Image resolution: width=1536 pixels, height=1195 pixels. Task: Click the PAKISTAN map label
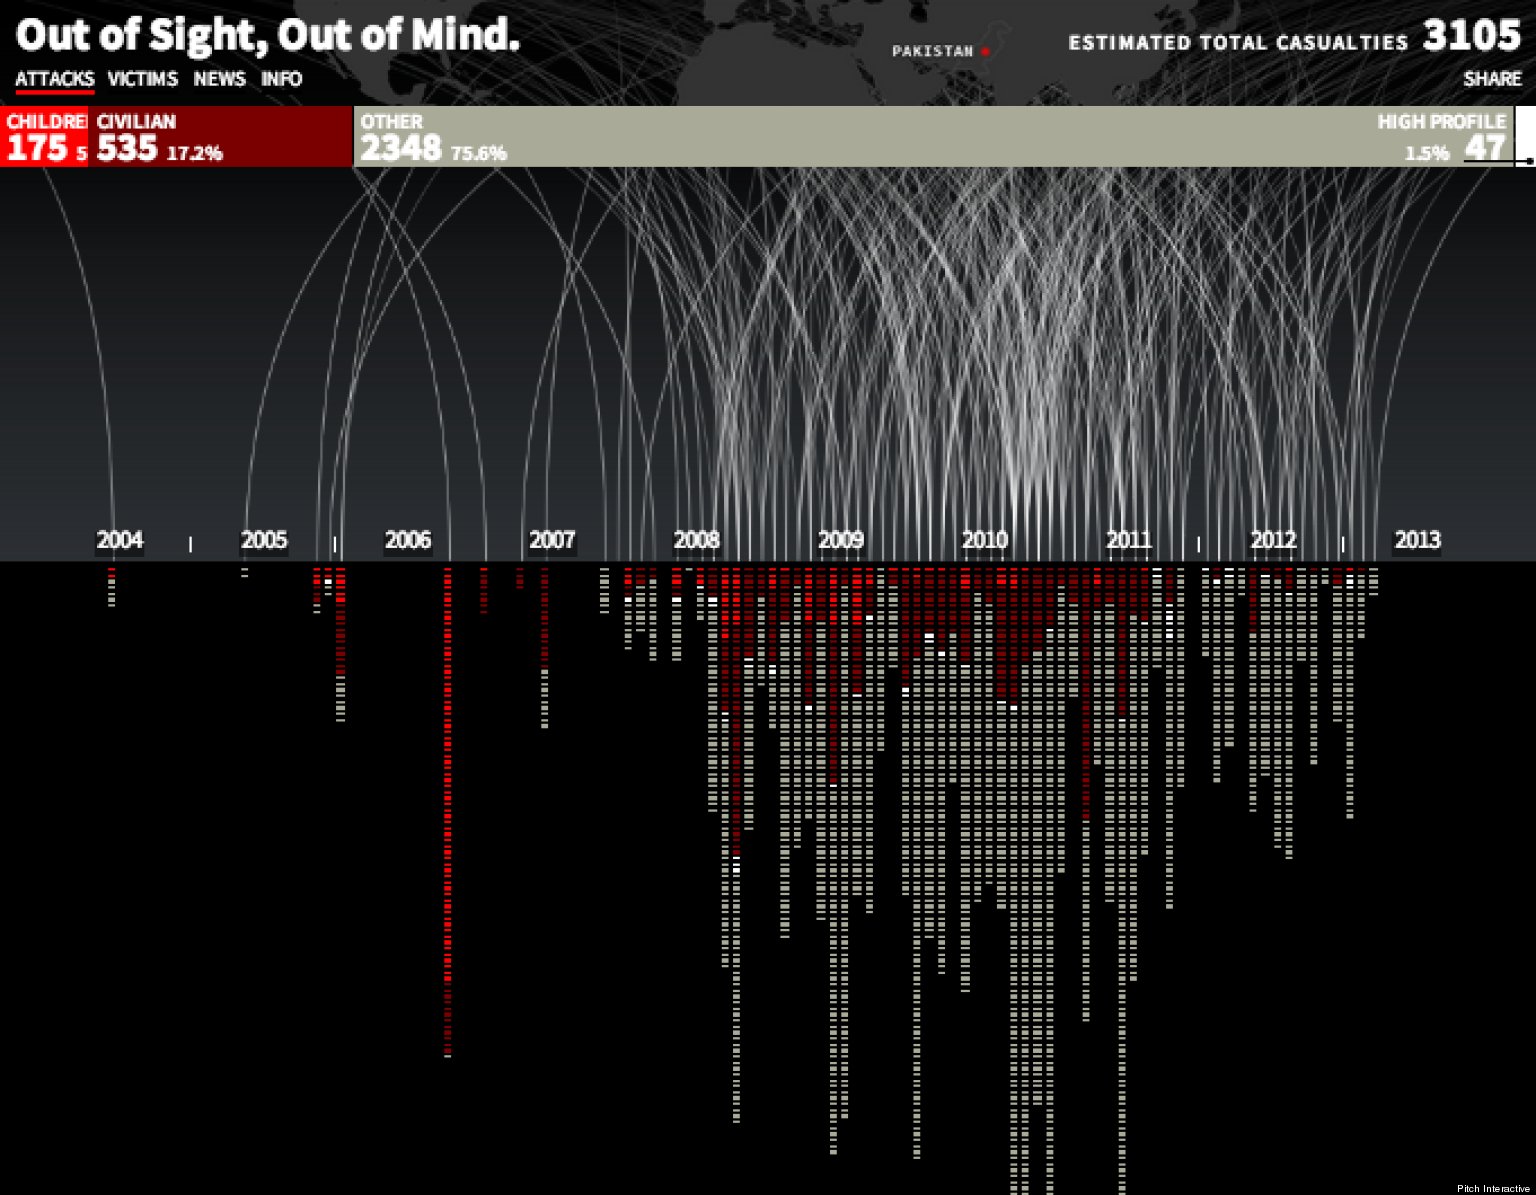click(x=932, y=51)
